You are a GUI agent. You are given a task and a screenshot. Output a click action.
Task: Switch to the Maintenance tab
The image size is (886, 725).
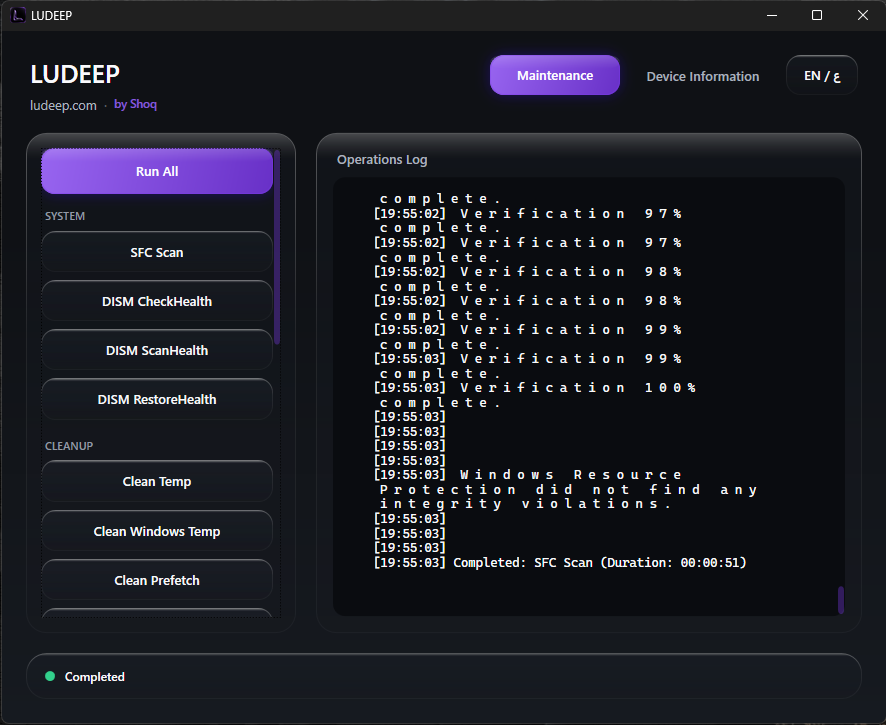click(x=554, y=75)
